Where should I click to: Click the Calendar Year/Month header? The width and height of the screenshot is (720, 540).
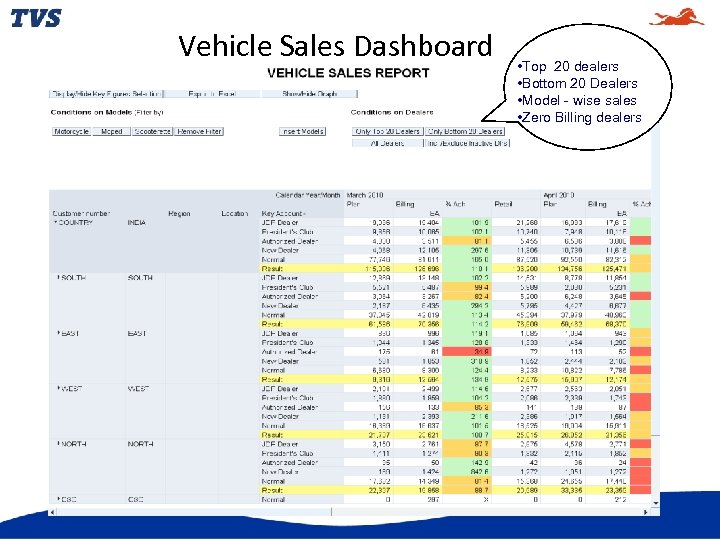coord(308,195)
